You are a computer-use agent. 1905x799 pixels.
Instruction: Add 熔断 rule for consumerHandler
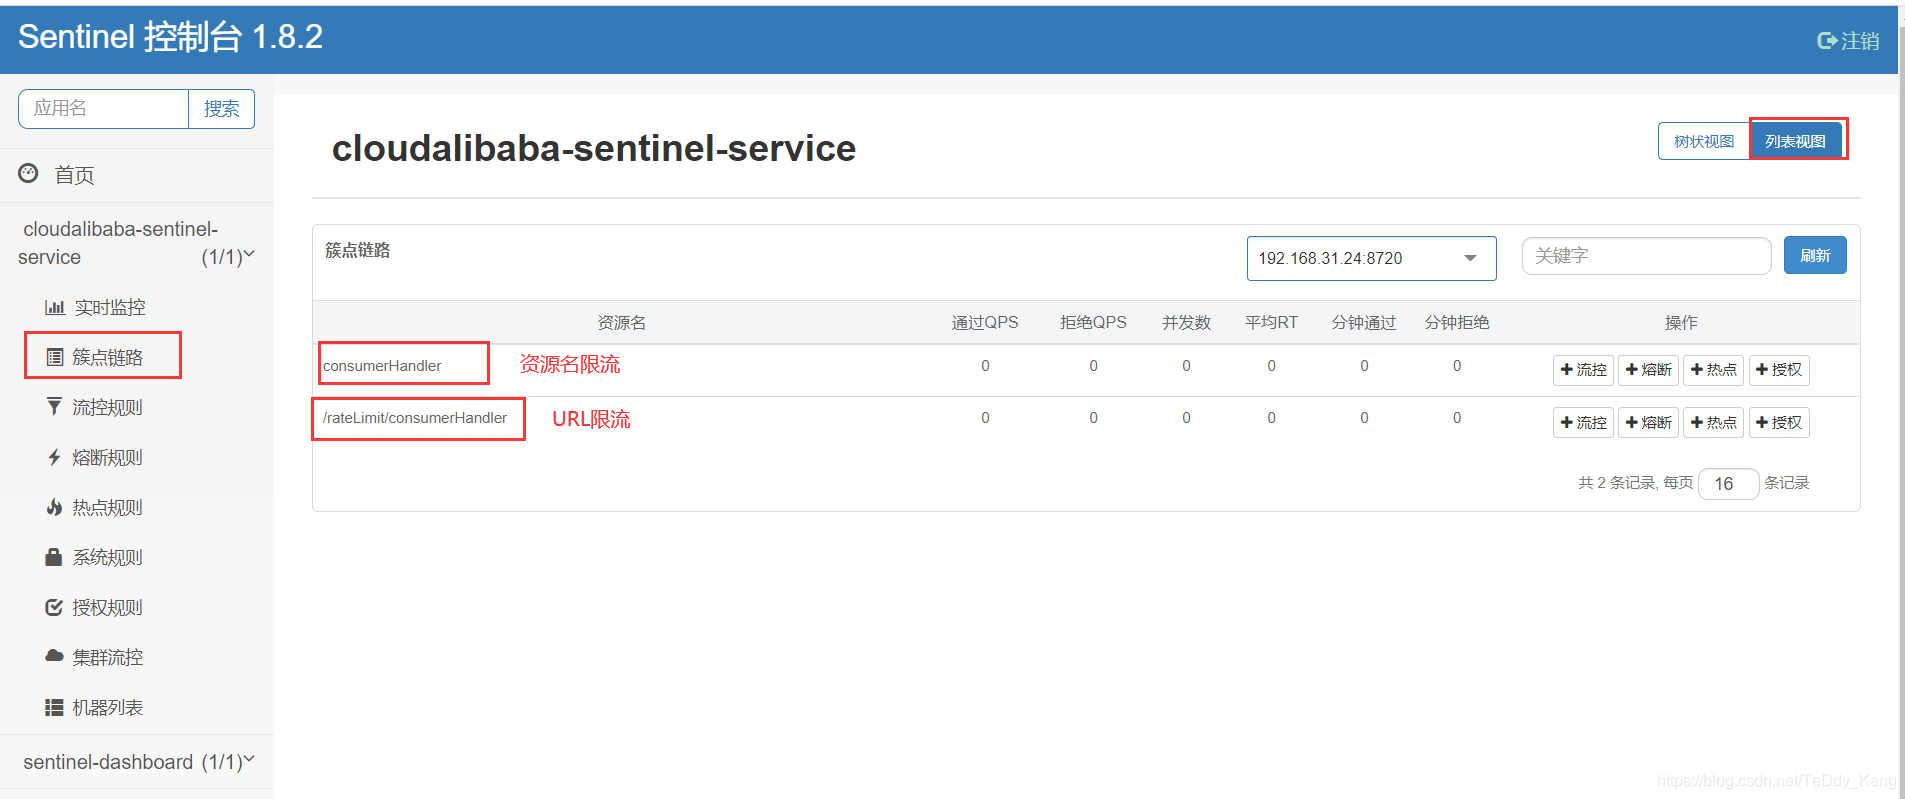(1648, 370)
